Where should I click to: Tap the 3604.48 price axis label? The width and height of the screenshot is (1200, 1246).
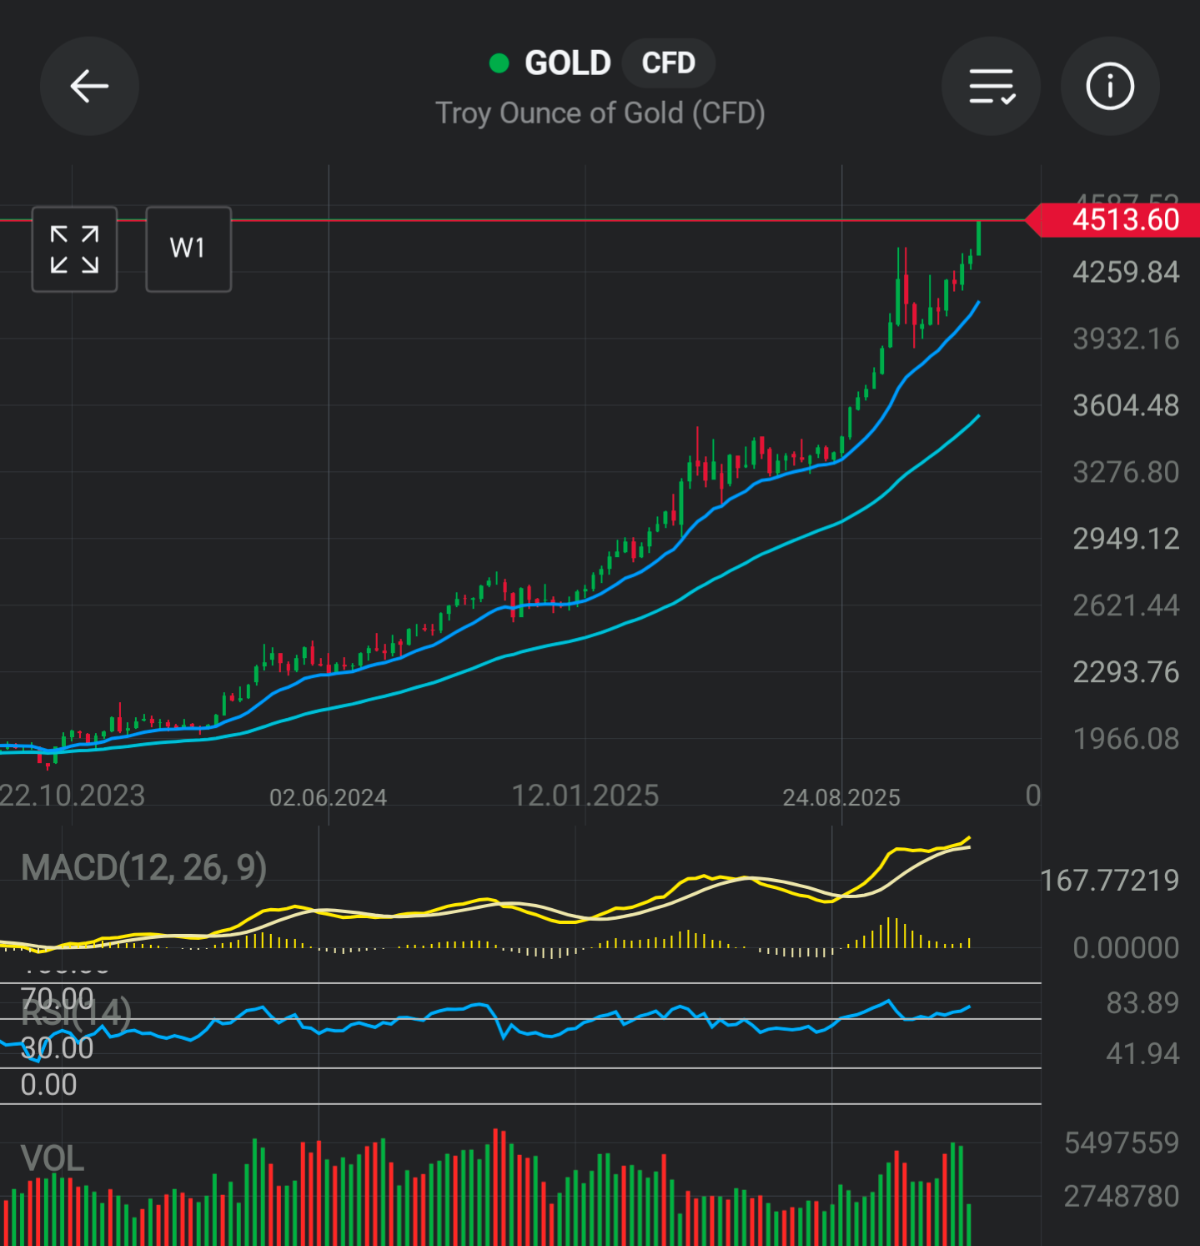[x=1125, y=406]
